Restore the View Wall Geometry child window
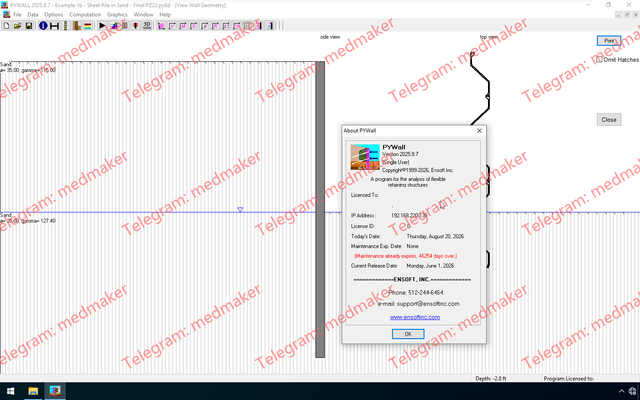Image resolution: width=640 pixels, height=400 pixels. (x=627, y=15)
